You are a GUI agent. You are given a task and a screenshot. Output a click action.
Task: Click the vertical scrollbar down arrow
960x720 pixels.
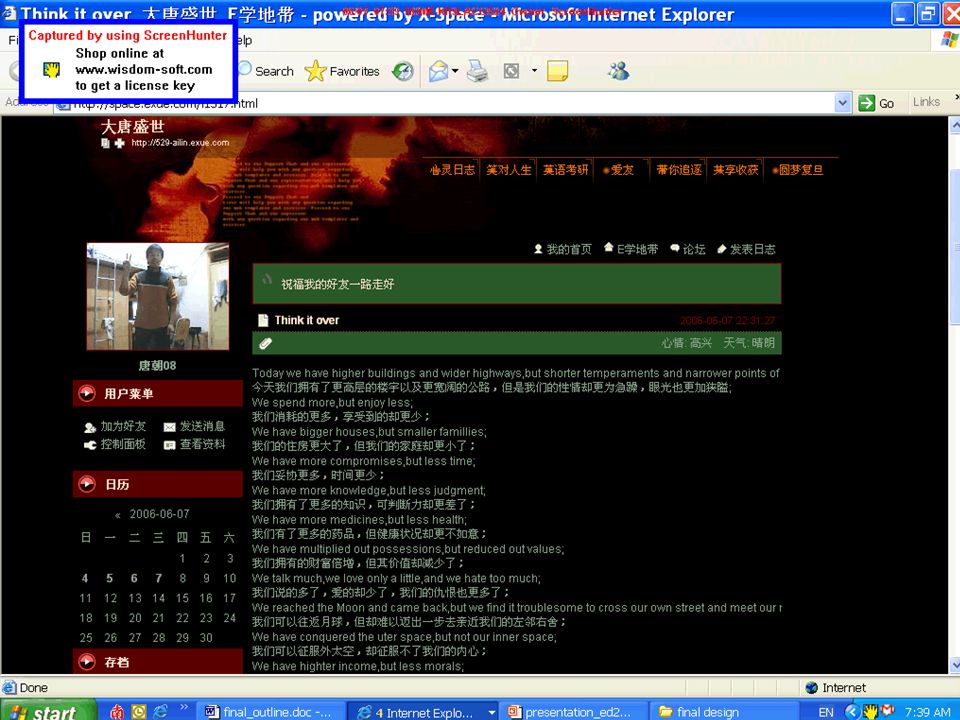(x=954, y=666)
